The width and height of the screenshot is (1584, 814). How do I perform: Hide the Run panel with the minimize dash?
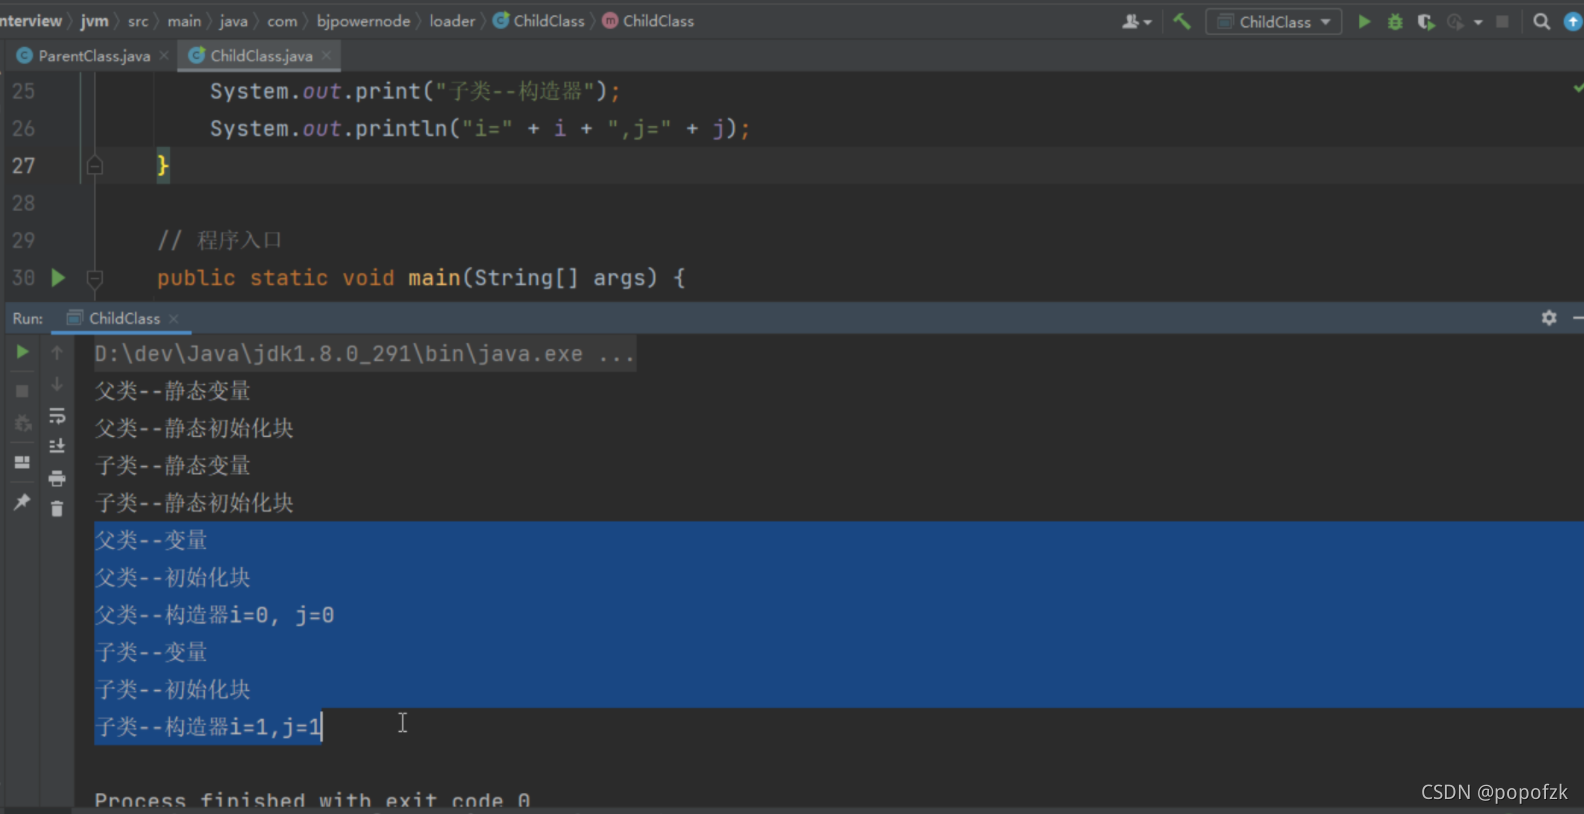(x=1578, y=318)
